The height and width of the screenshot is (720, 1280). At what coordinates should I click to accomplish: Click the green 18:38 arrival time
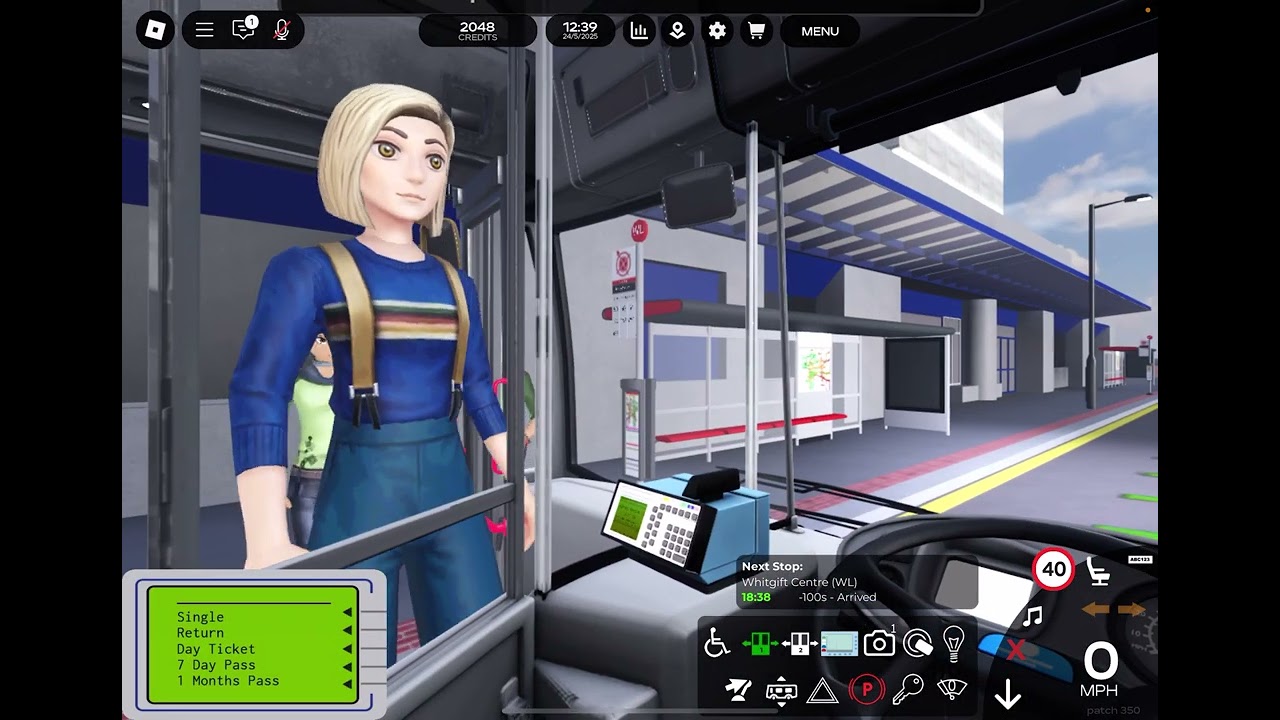pyautogui.click(x=756, y=597)
